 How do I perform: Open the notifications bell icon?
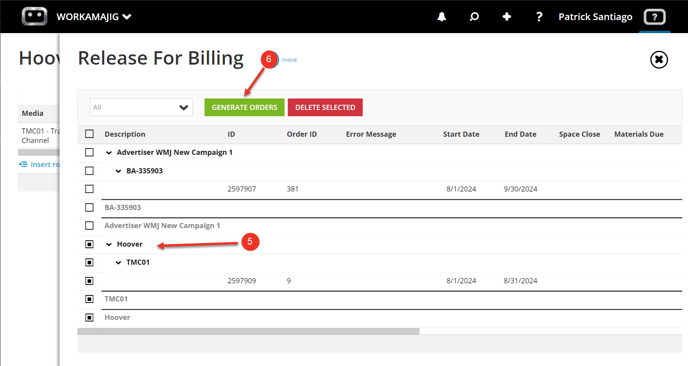441,17
